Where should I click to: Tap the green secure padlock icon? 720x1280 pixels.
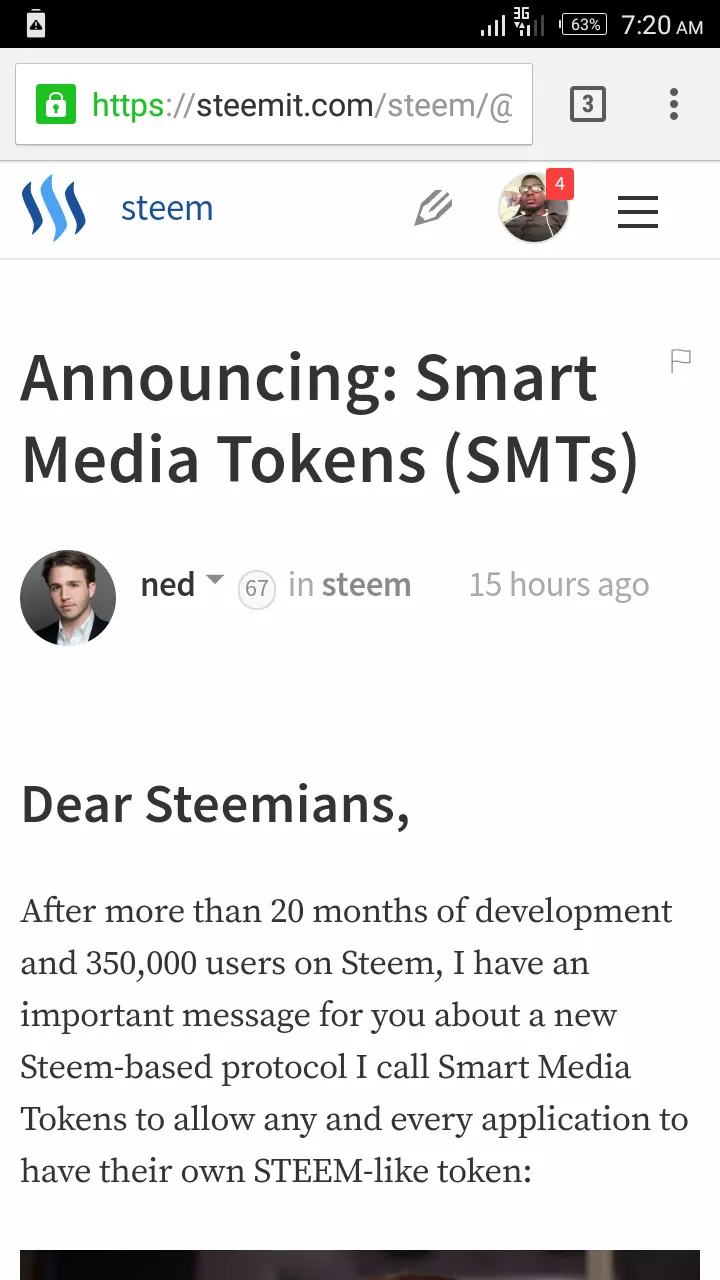tap(56, 104)
